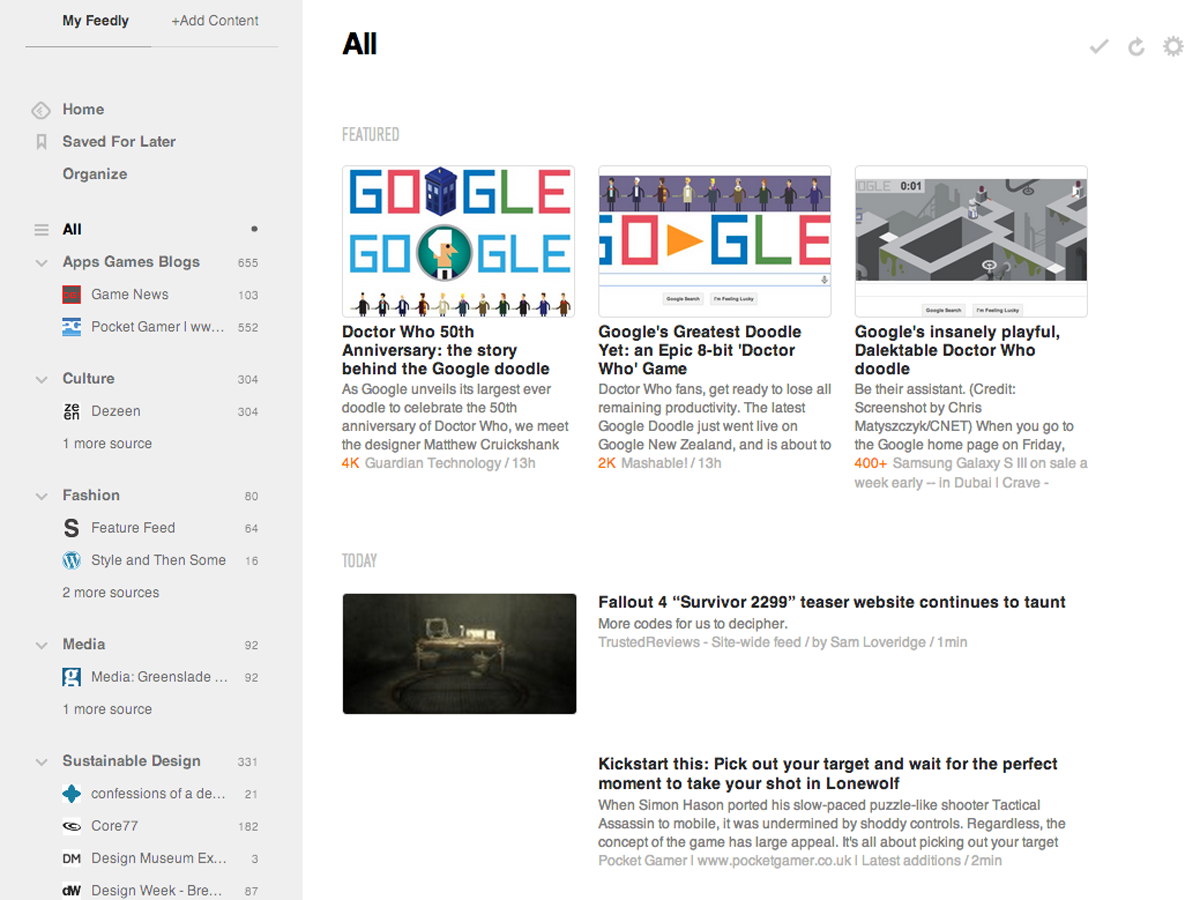Viewport: 1200px width, 900px height.
Task: Go to Home in sidebar
Action: 83,109
